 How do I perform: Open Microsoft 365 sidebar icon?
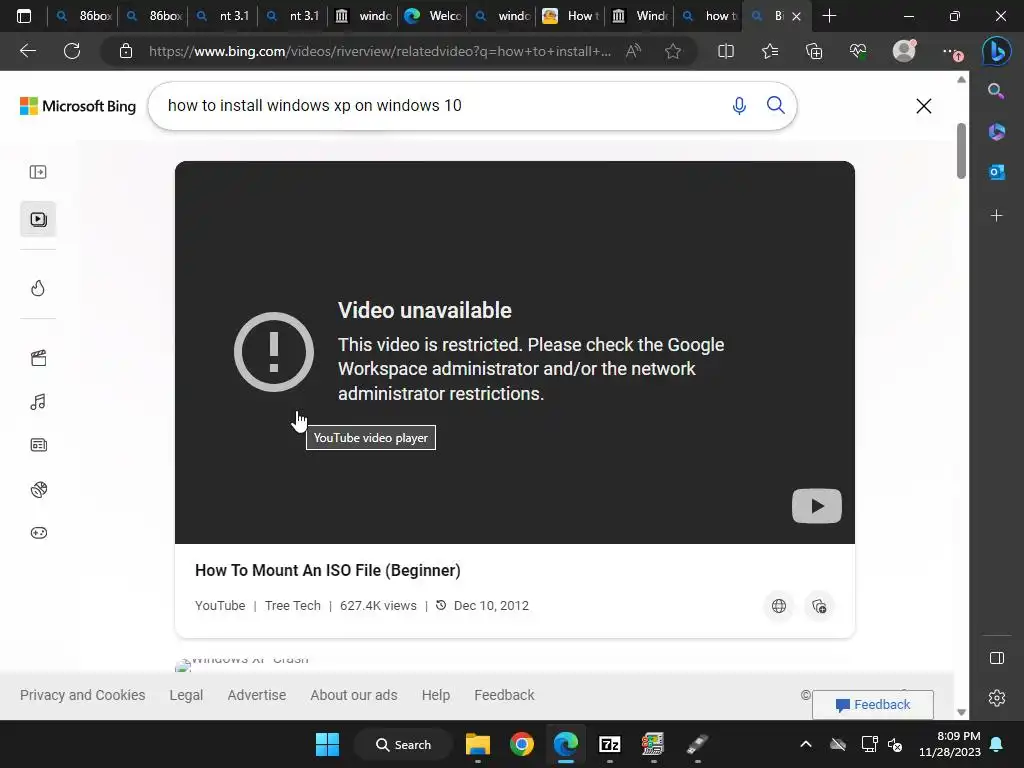coord(997,131)
